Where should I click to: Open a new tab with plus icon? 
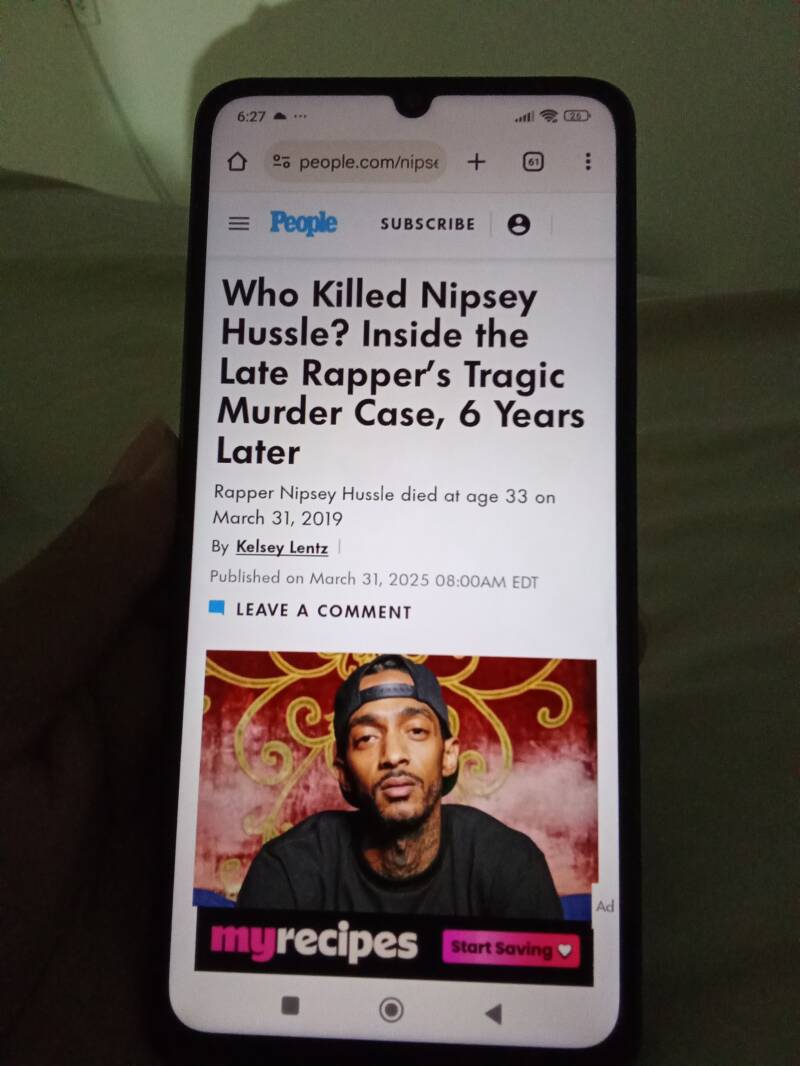tap(476, 162)
